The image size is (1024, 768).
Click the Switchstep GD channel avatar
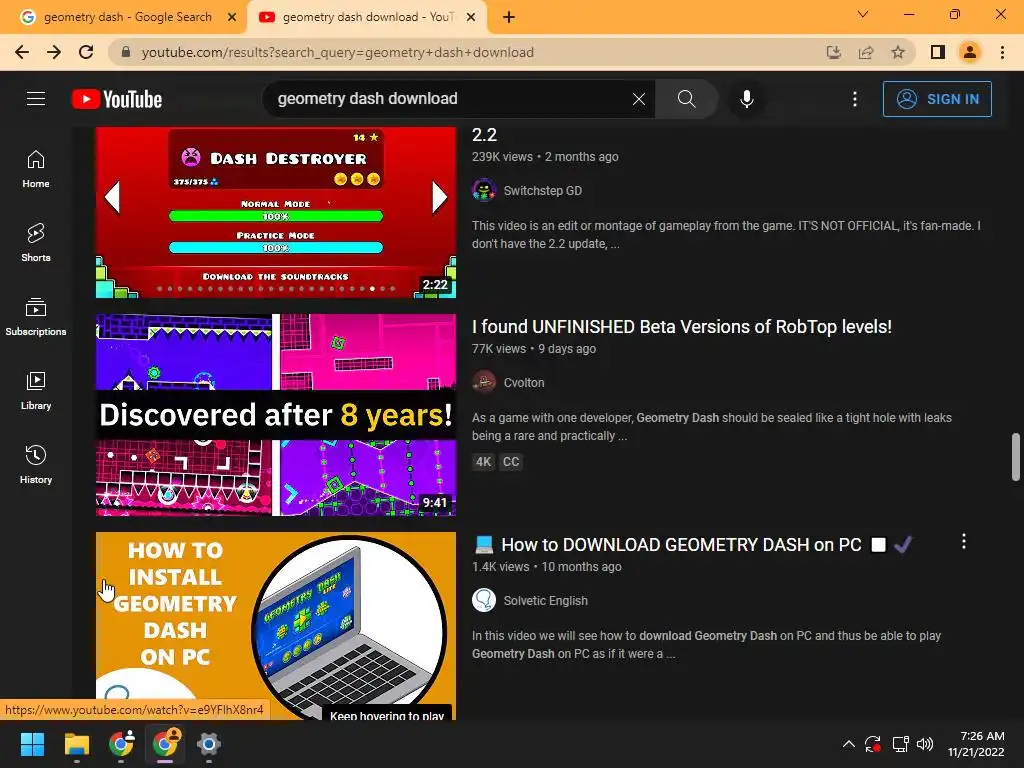(x=484, y=191)
